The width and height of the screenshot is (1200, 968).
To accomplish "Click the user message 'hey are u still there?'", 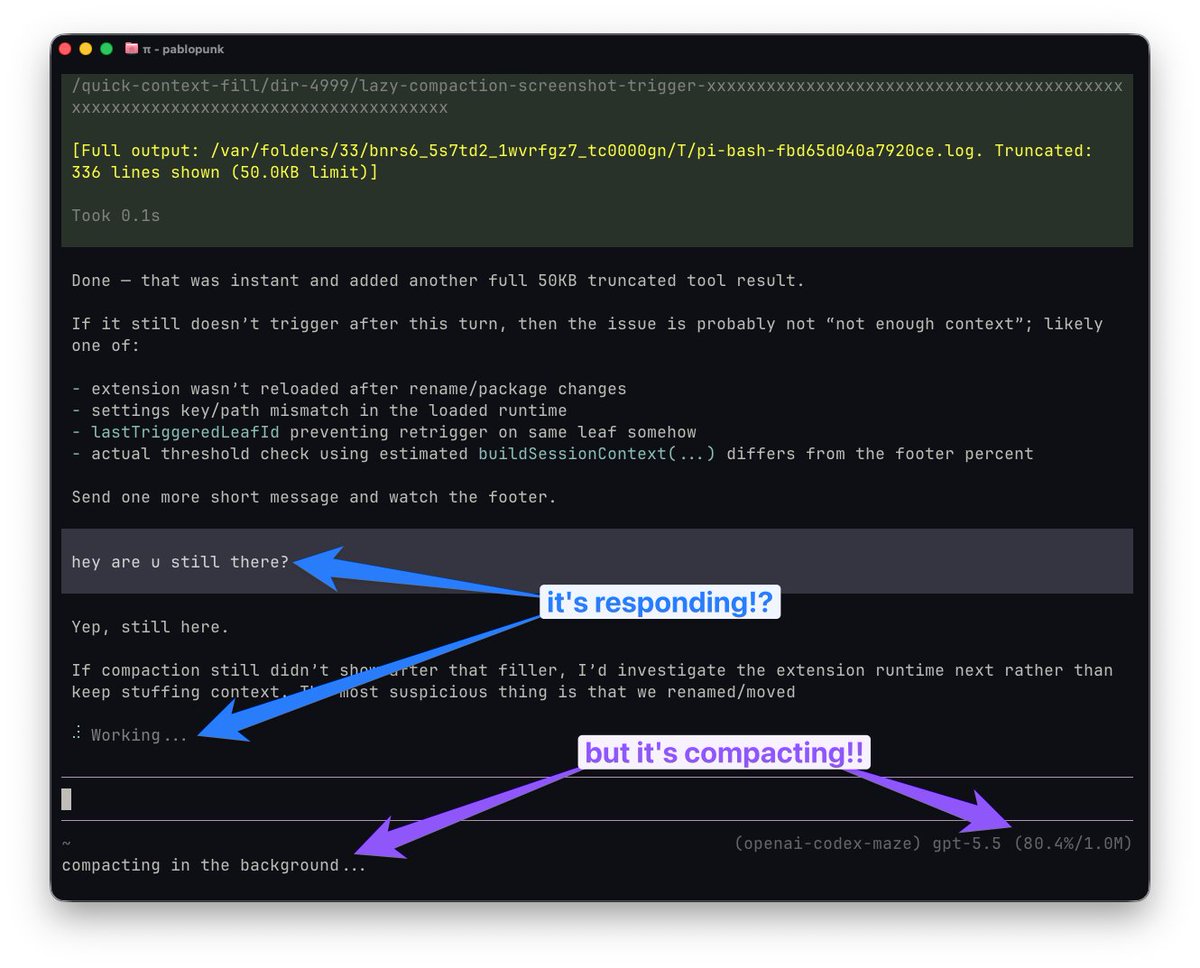I will point(180,562).
